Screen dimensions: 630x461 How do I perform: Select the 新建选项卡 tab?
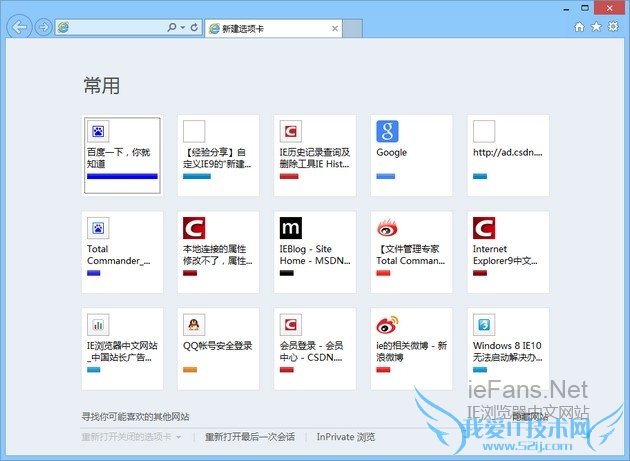click(273, 29)
